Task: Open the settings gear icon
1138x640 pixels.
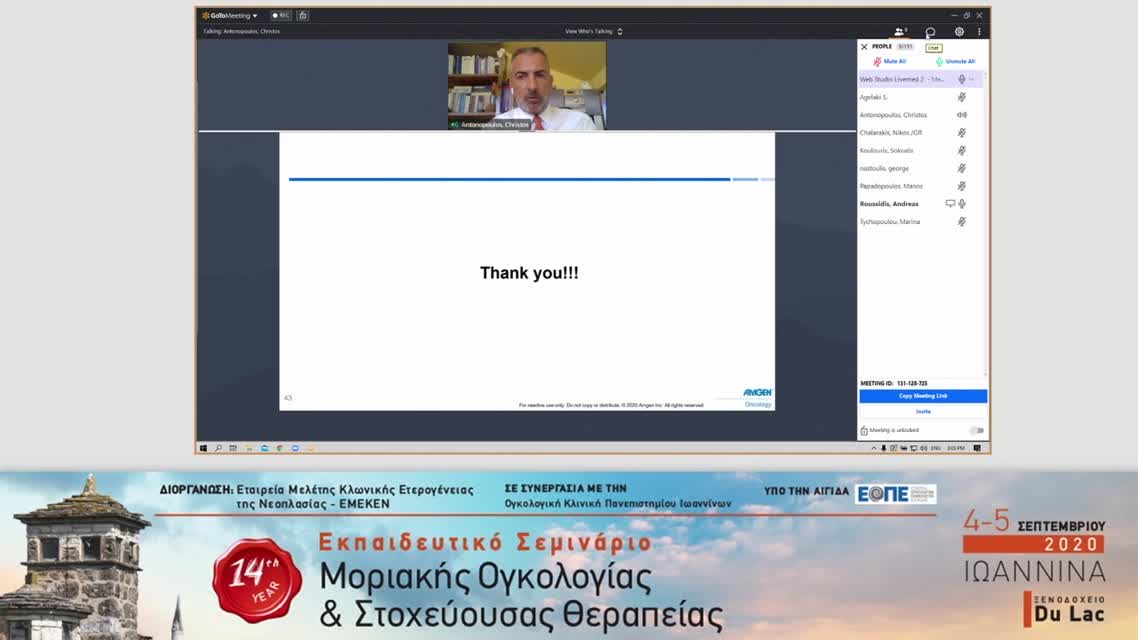Action: (x=959, y=32)
